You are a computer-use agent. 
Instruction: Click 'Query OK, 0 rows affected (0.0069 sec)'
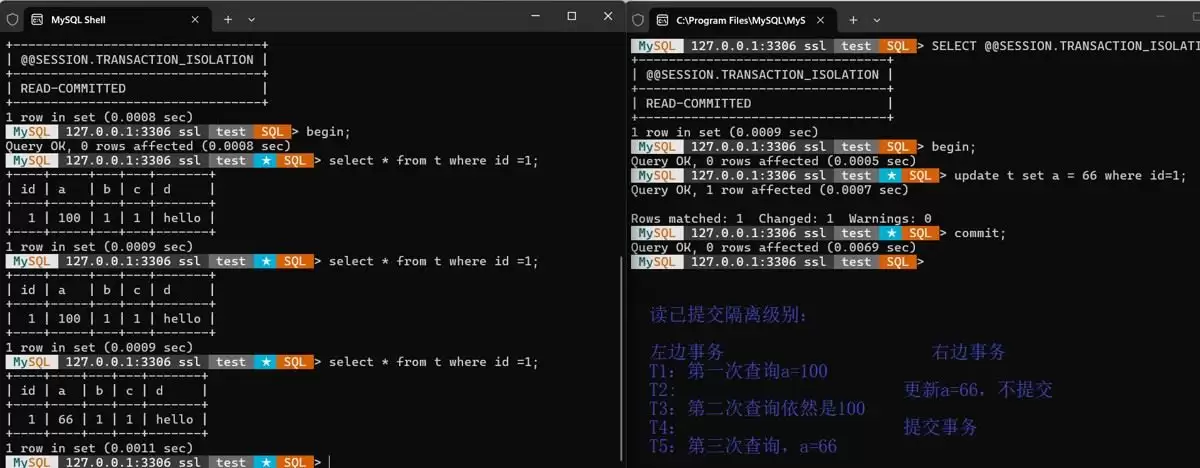pos(773,247)
